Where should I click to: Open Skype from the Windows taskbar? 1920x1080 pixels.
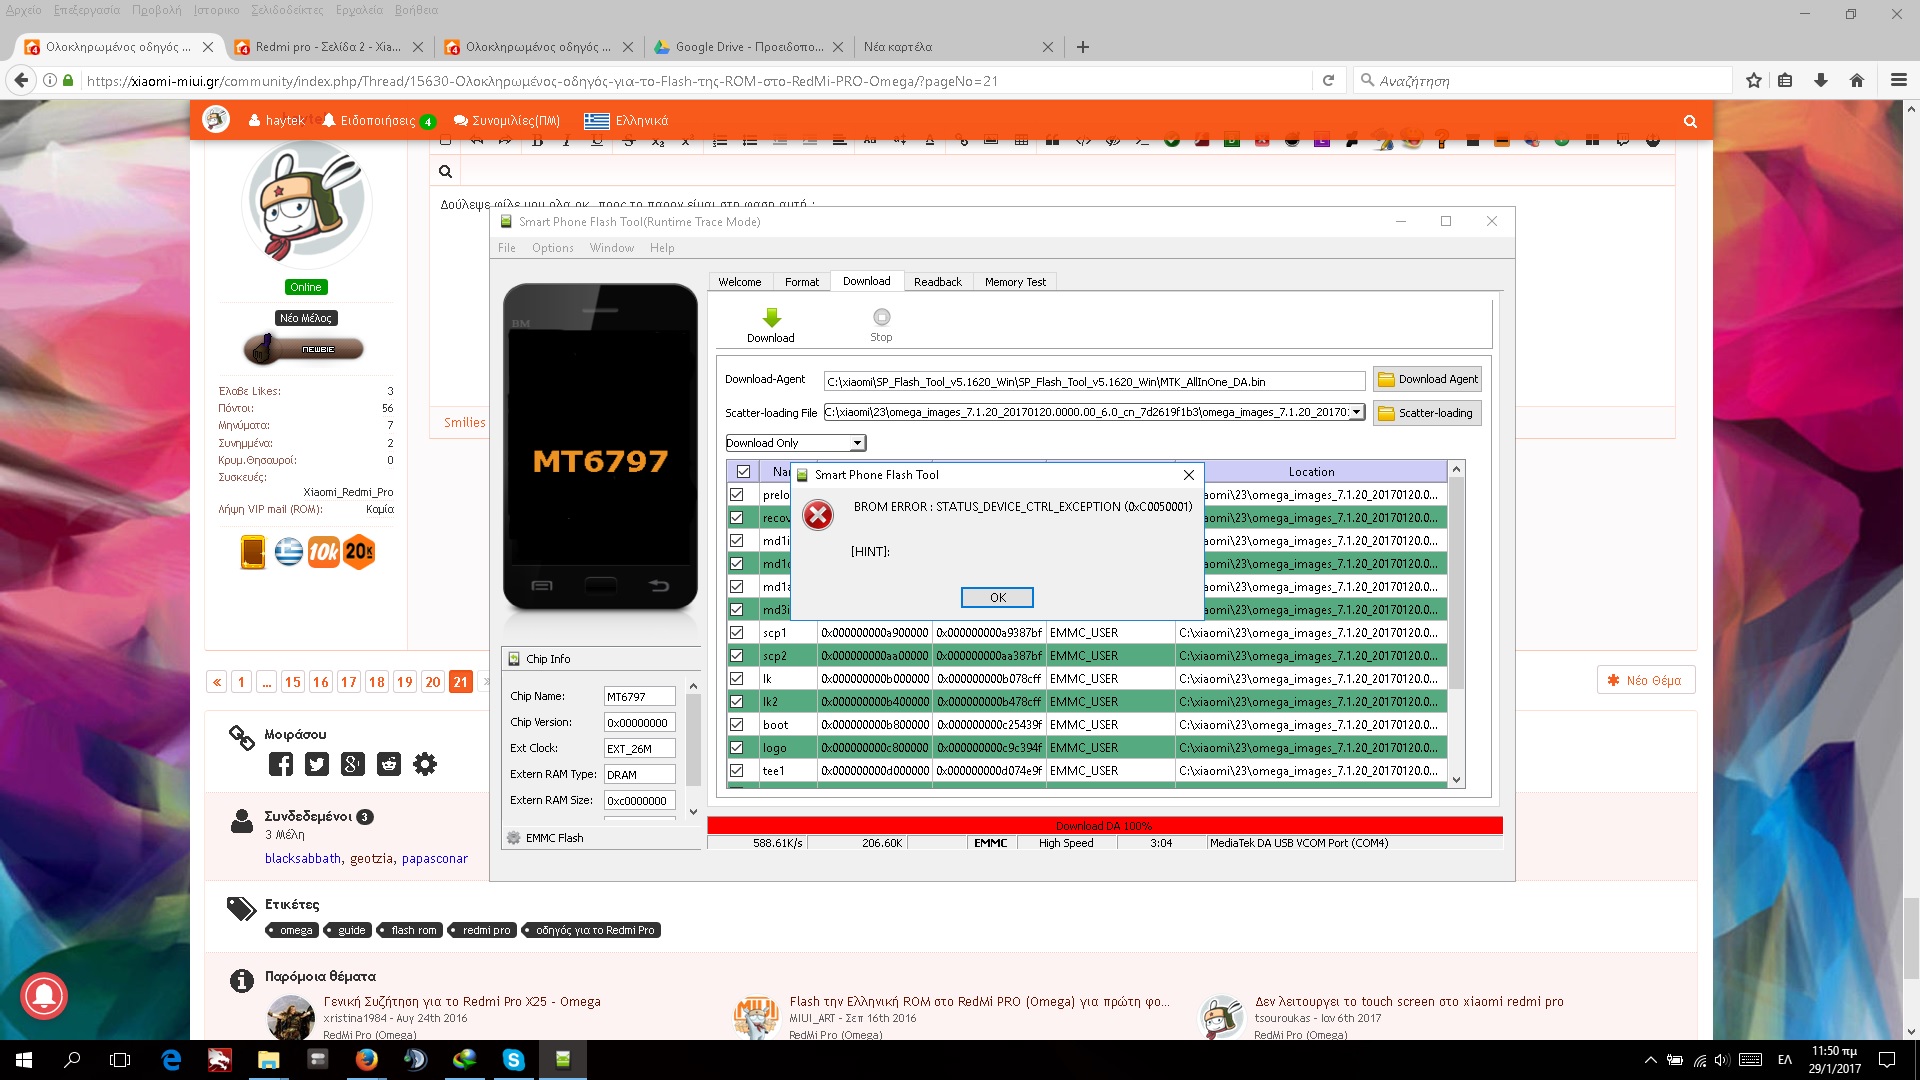point(514,1060)
